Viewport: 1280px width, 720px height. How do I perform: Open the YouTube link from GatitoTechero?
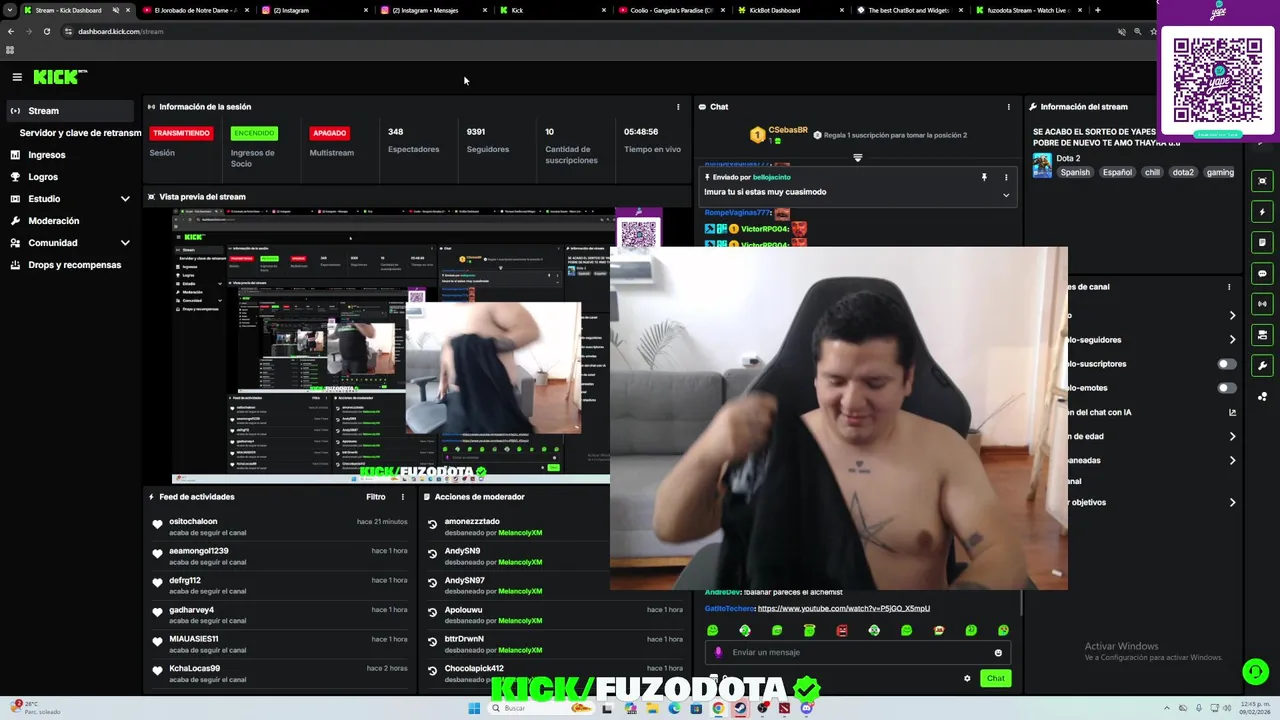click(x=844, y=608)
